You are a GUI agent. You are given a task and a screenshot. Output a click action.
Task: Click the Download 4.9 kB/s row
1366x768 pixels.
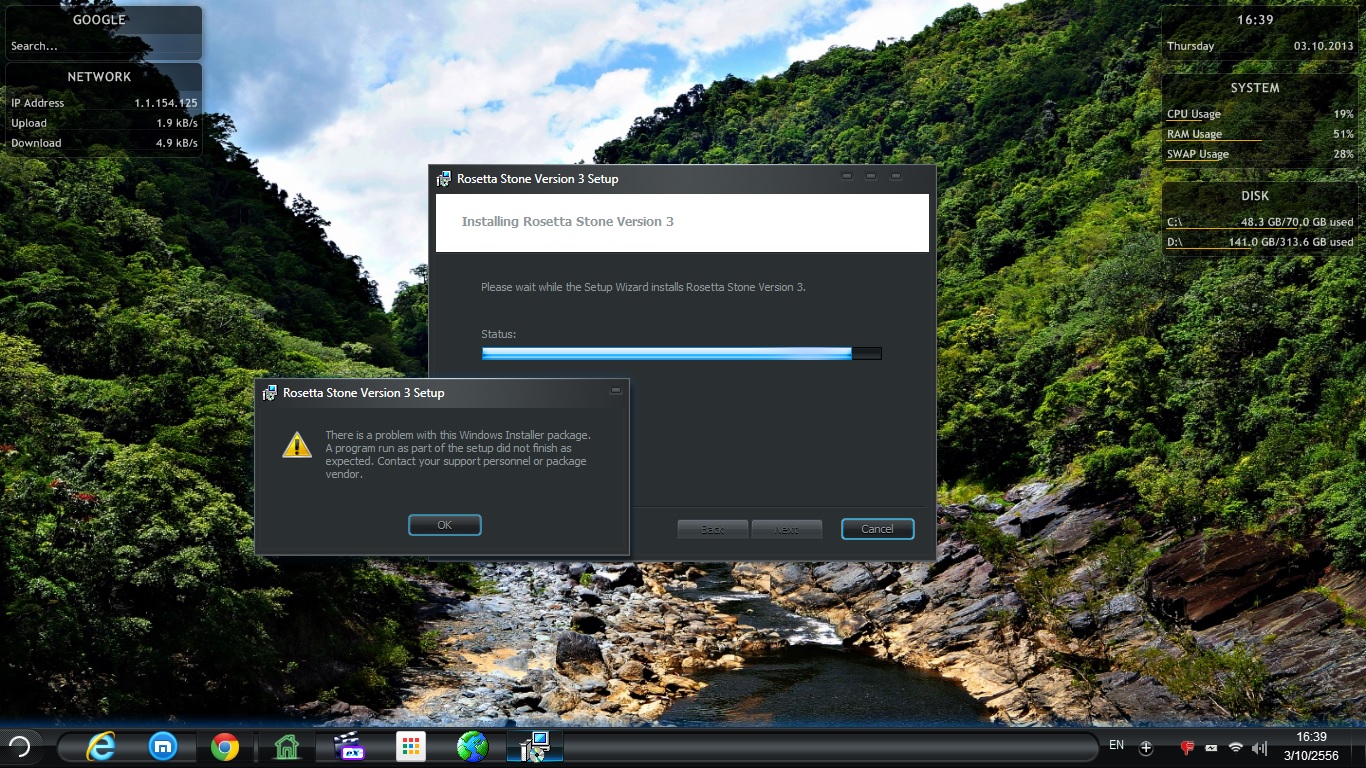coord(104,143)
